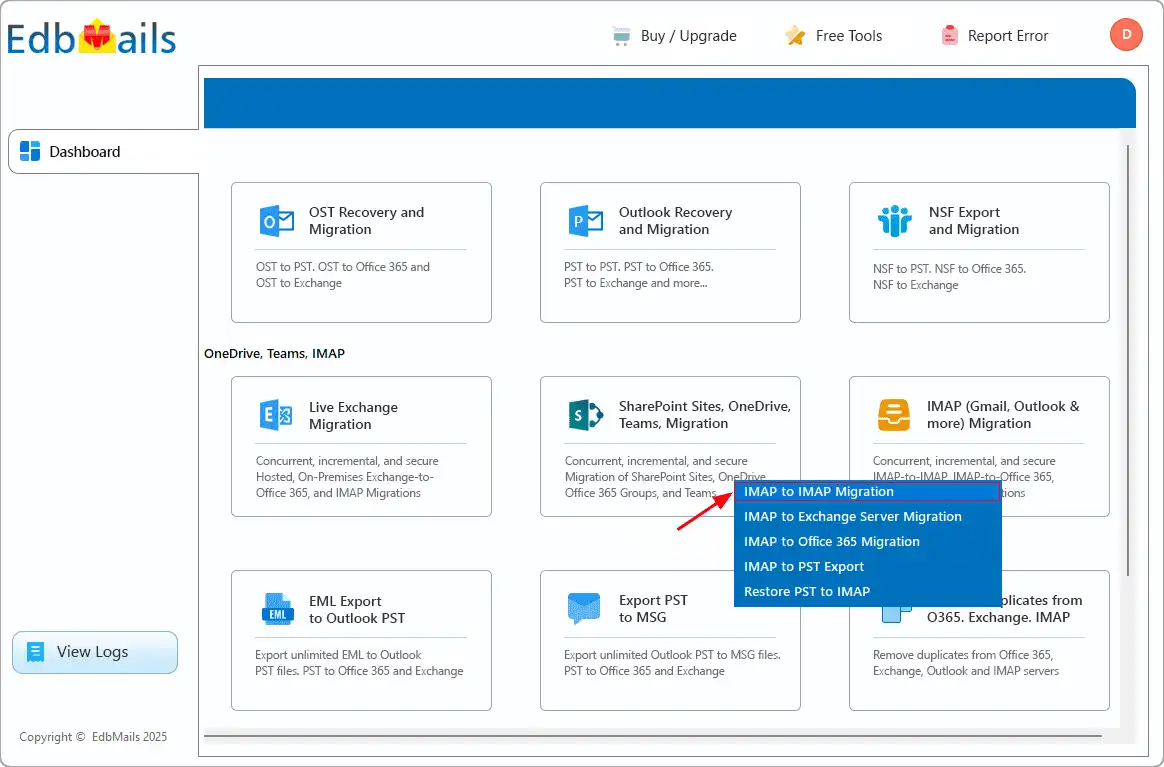Click 'Migration of SharePoint Sites' description
Viewport: 1164px width, 767px height.
pyautogui.click(x=665, y=477)
